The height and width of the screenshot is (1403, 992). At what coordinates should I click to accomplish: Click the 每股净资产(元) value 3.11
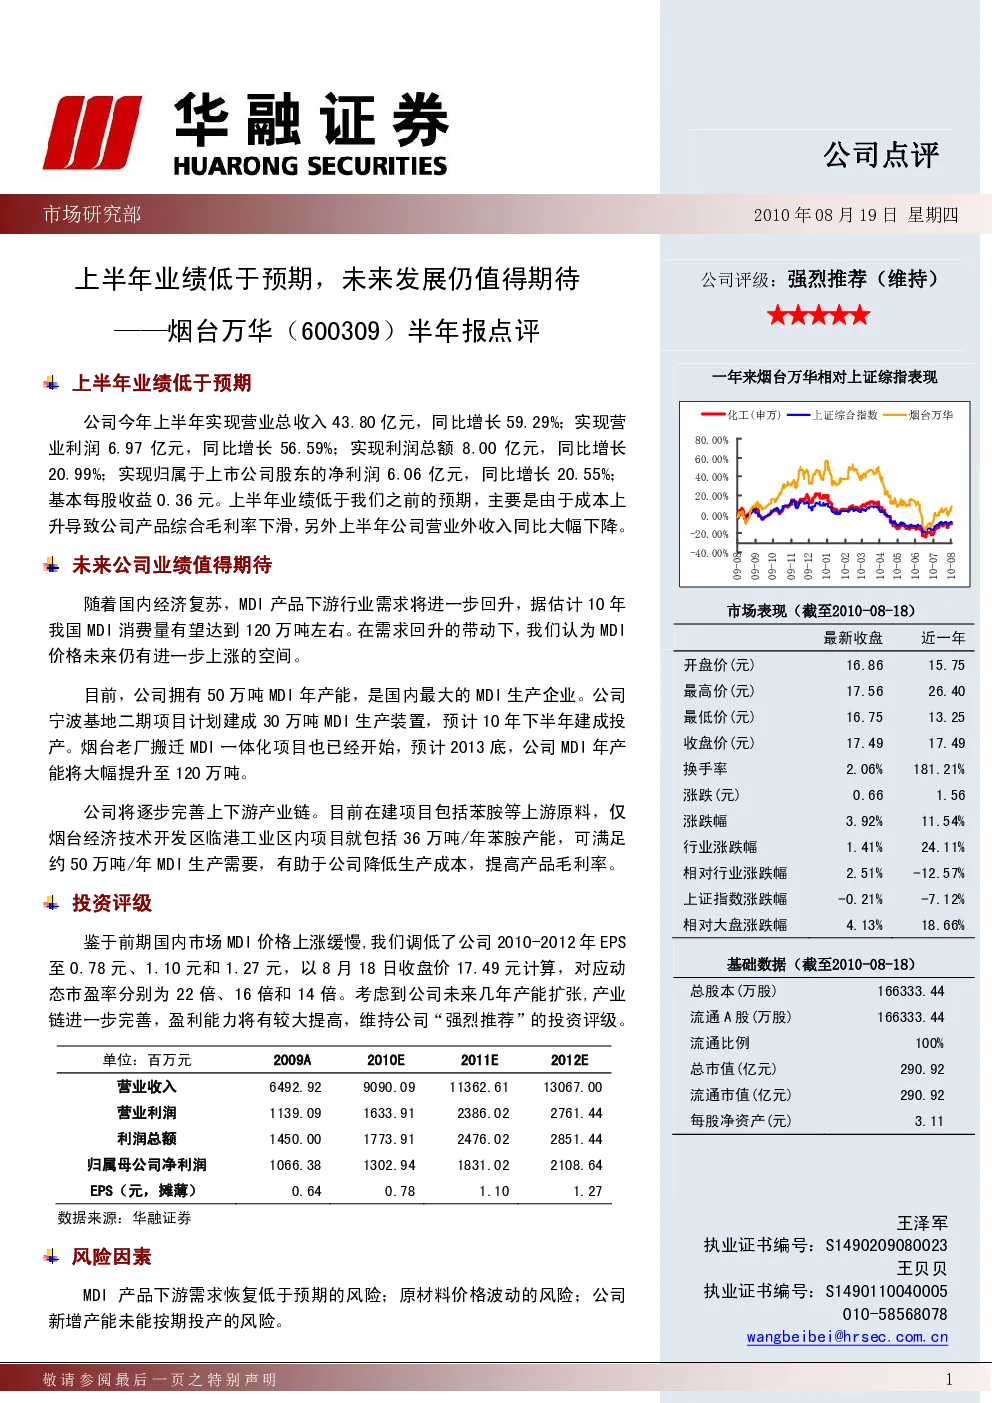tap(929, 1121)
